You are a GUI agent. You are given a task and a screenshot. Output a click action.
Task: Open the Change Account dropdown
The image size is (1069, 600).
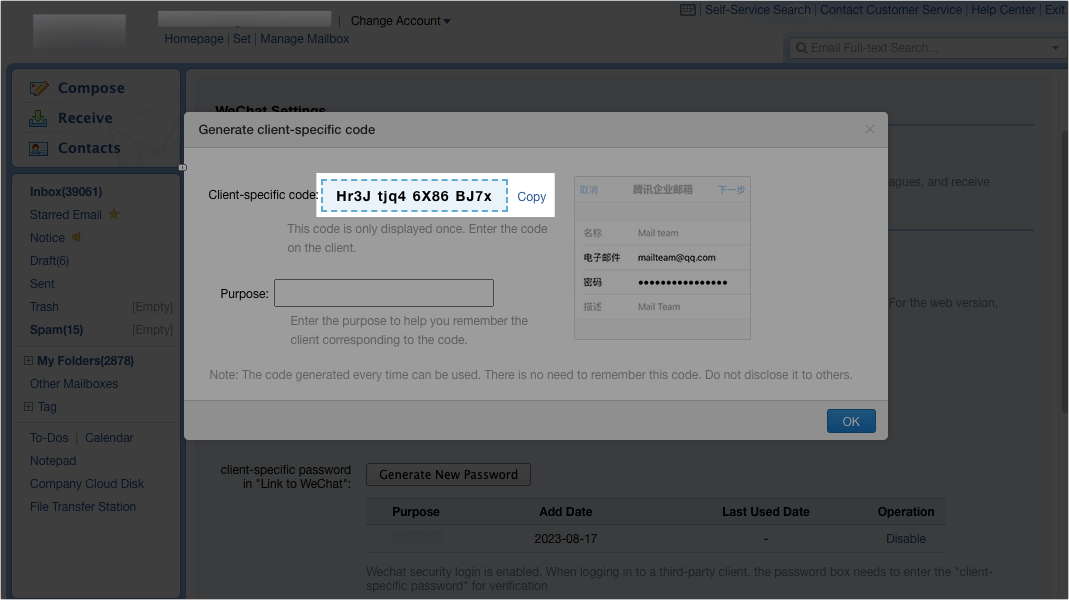click(x=400, y=20)
